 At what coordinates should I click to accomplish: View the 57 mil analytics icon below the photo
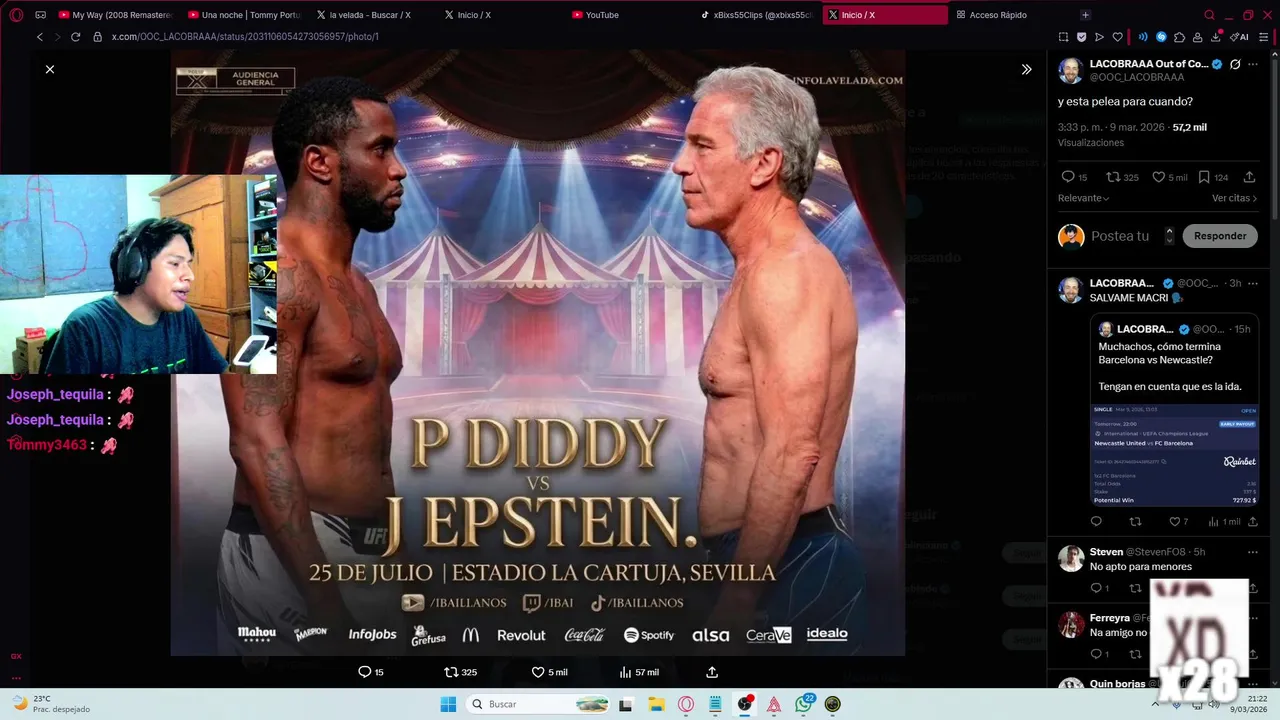[x=639, y=672]
